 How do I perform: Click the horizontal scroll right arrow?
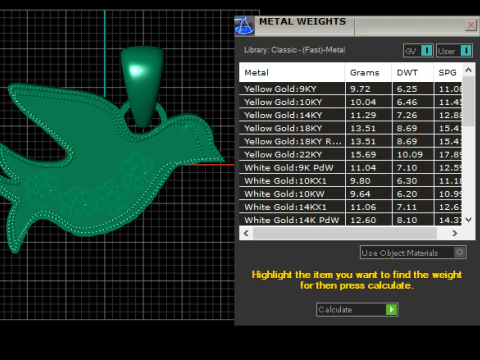[x=455, y=233]
